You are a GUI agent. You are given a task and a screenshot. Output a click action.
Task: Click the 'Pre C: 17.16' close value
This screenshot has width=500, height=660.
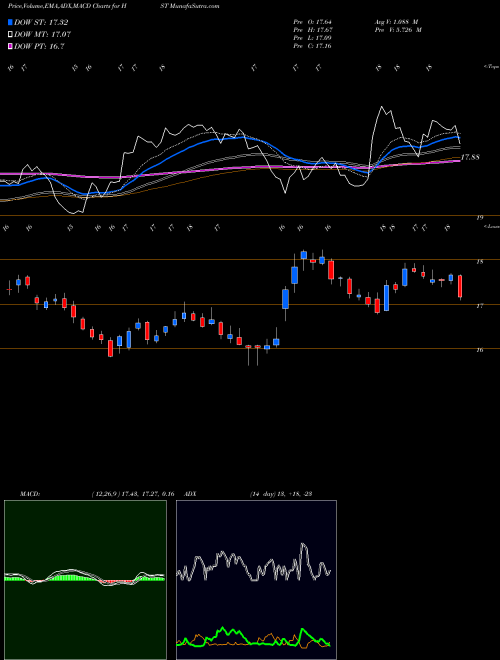point(313,46)
